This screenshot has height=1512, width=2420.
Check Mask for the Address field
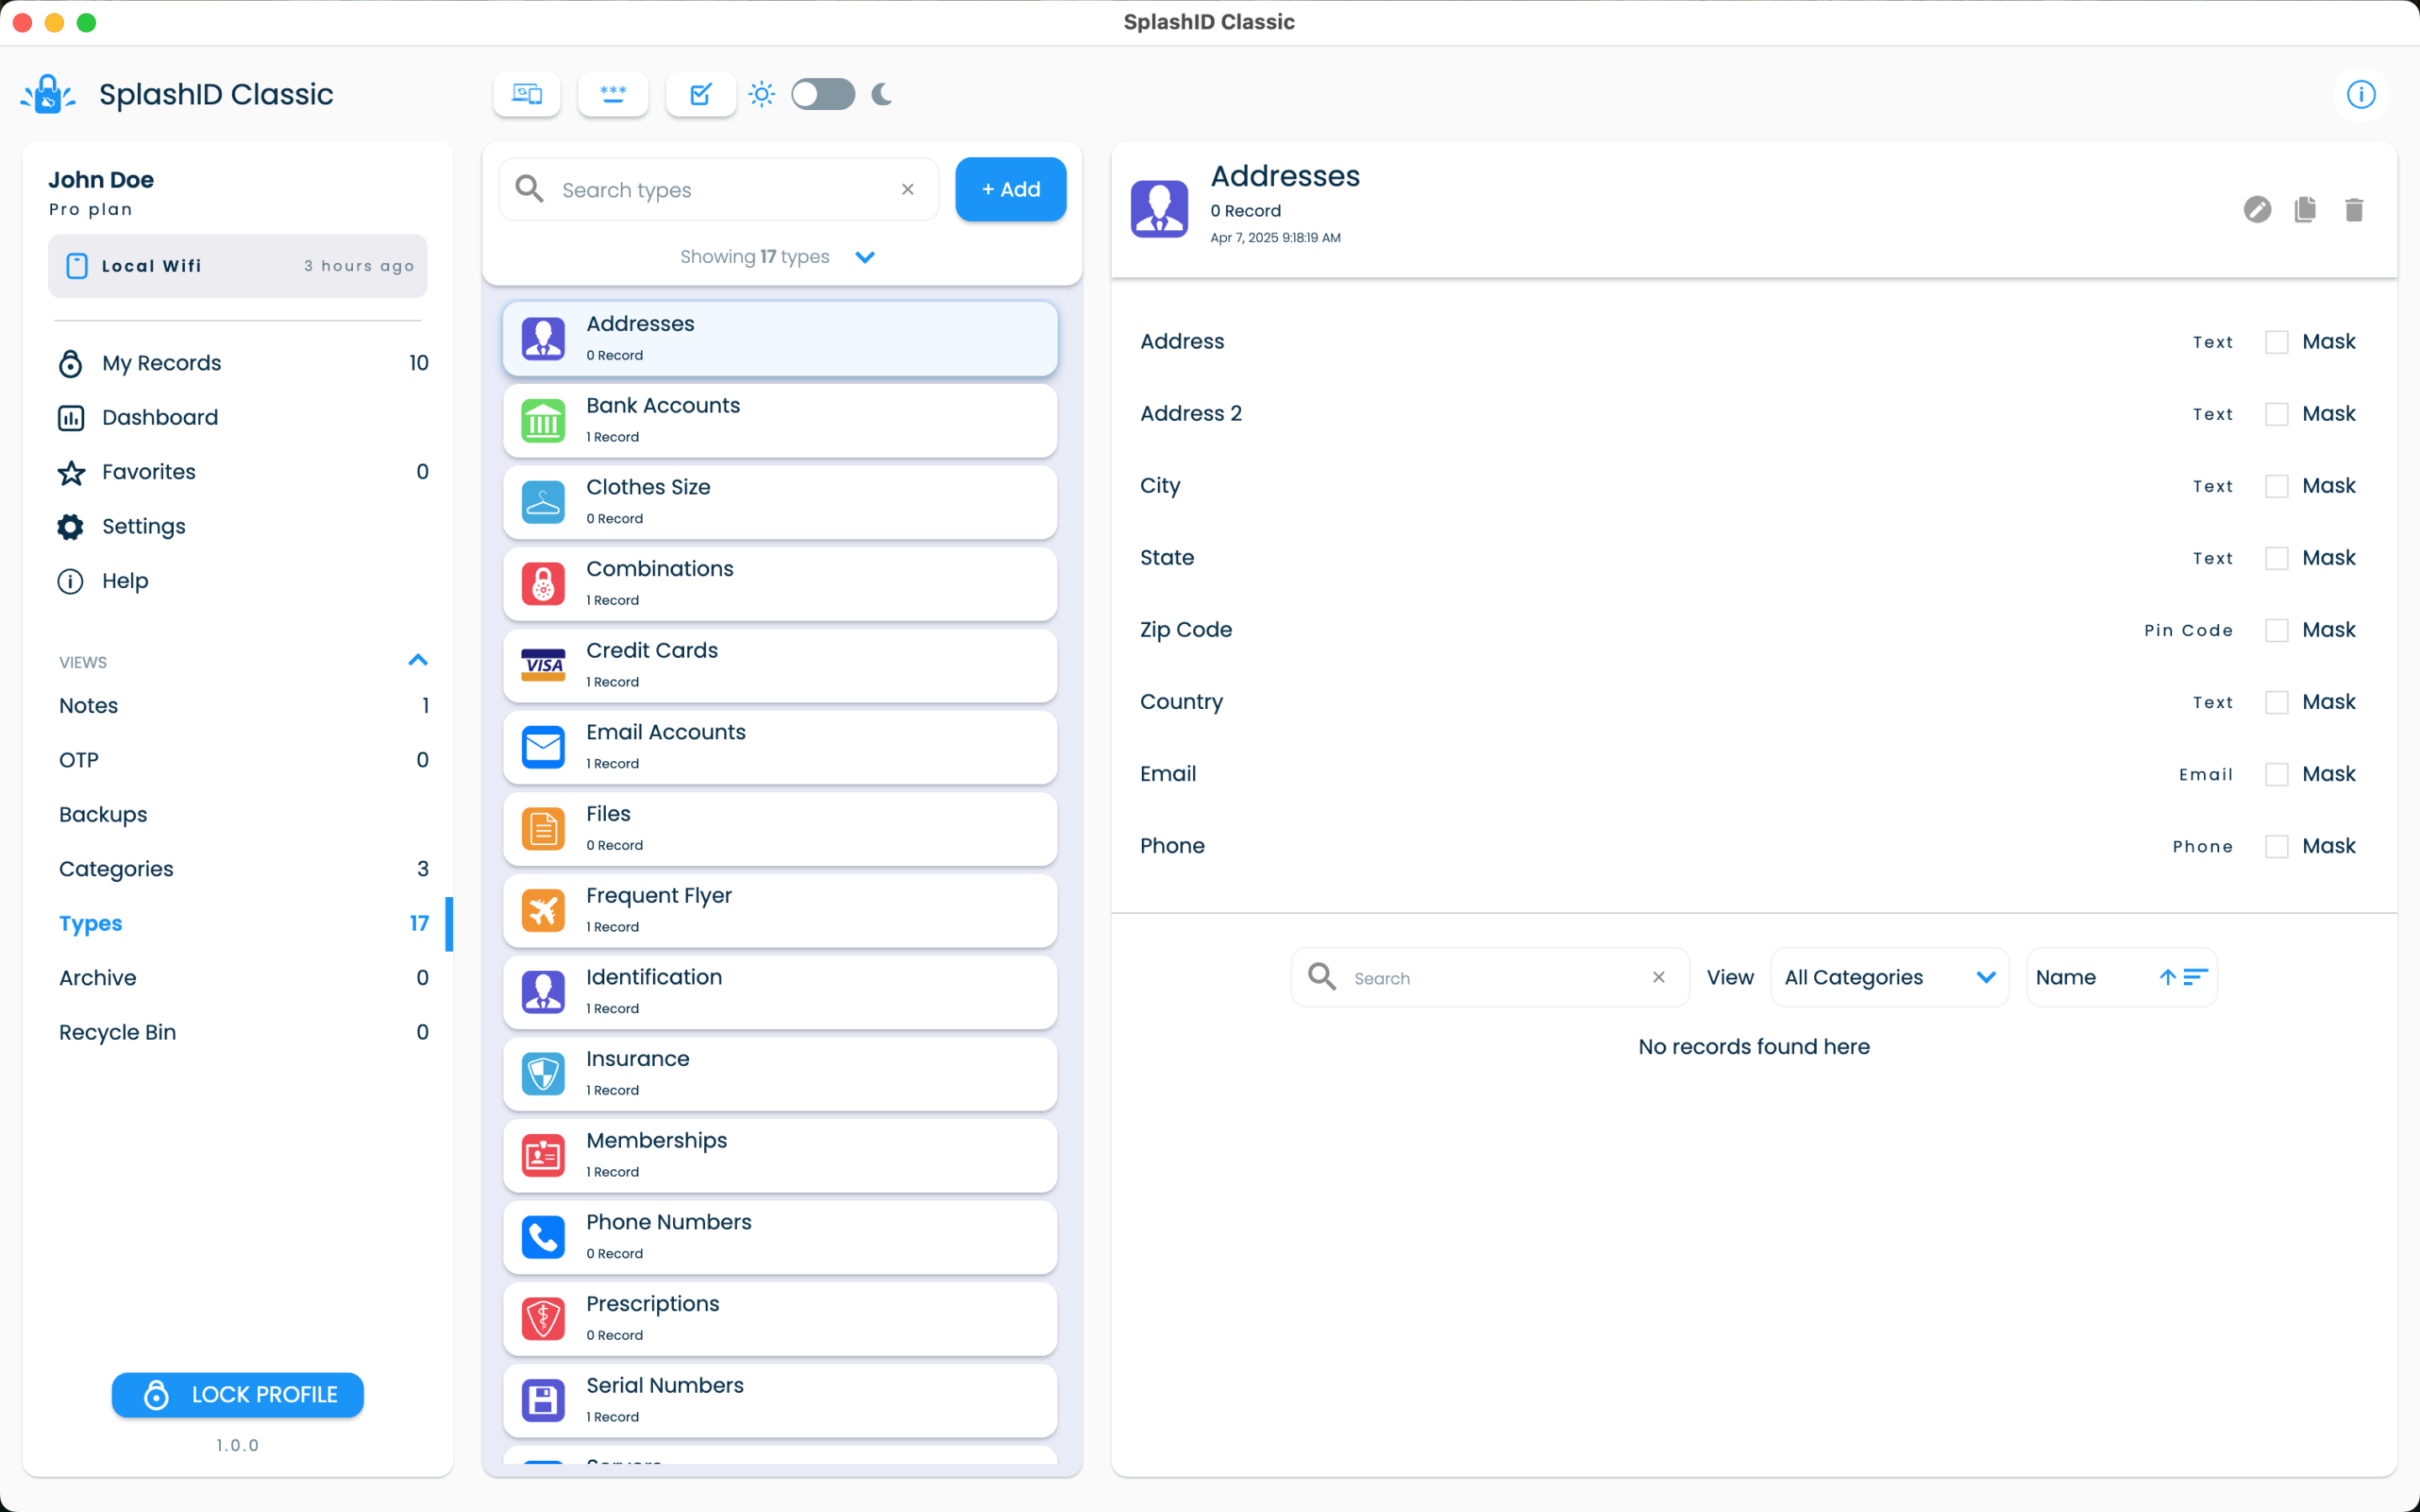(2276, 342)
